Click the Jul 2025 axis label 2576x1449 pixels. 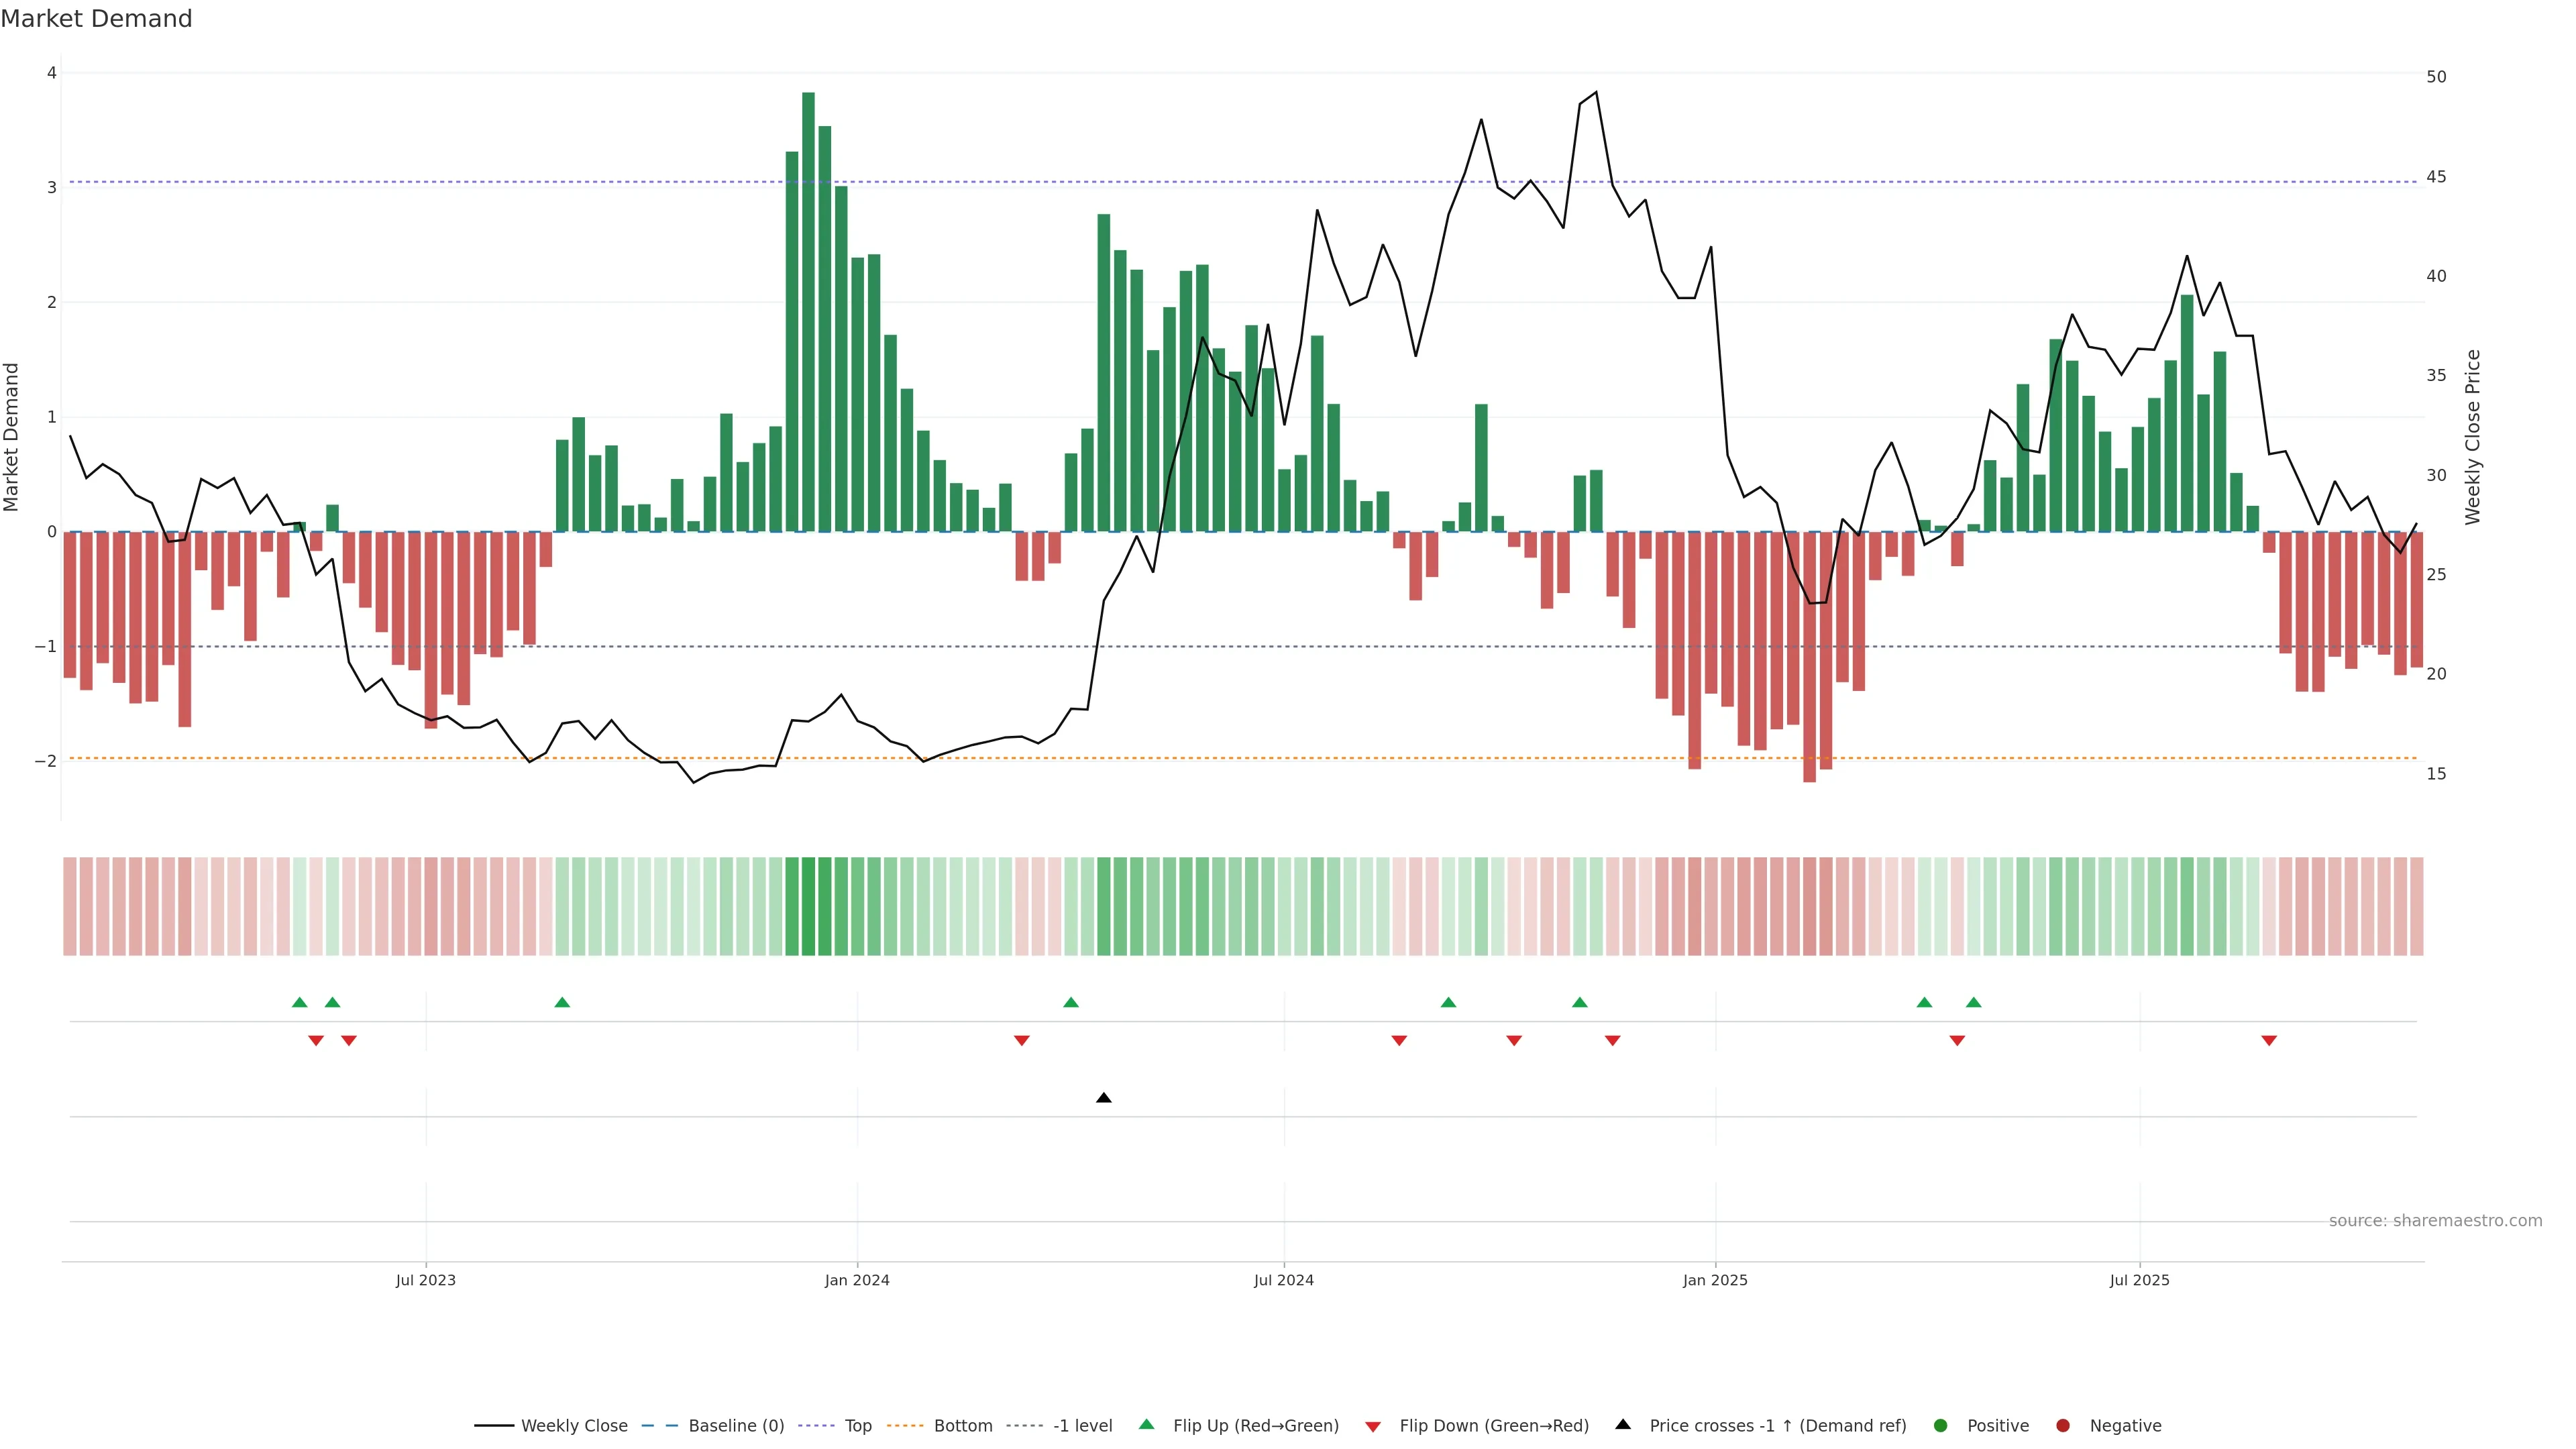2139,1280
